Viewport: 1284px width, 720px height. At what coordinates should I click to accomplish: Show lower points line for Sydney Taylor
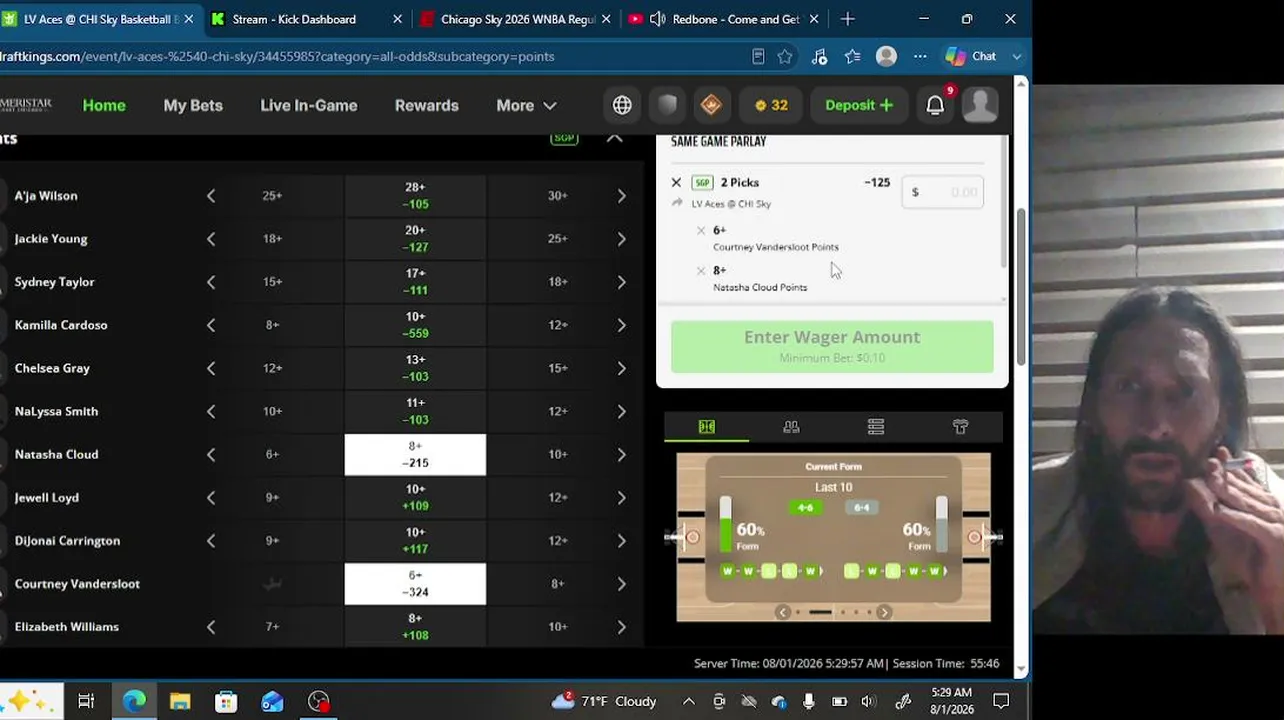pos(211,282)
